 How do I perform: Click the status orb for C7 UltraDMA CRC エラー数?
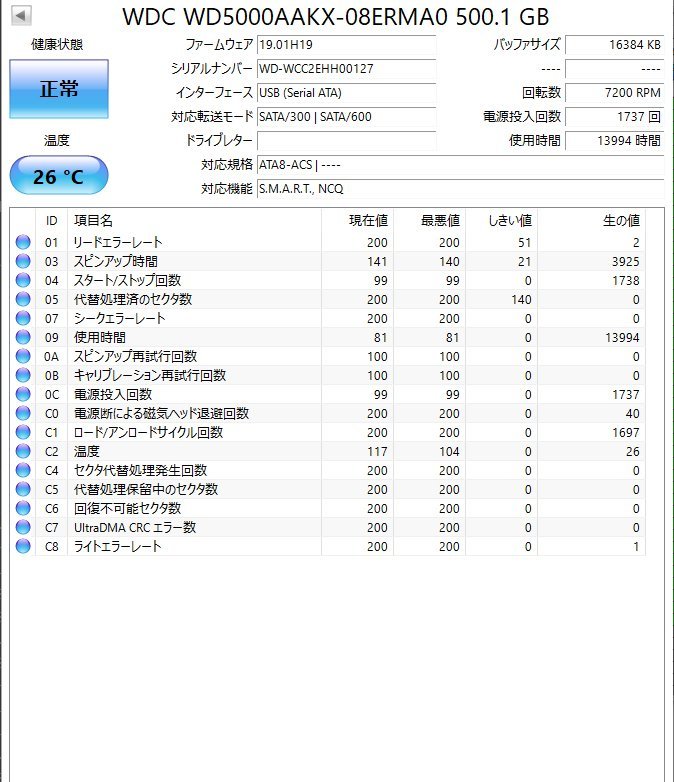[x=23, y=527]
